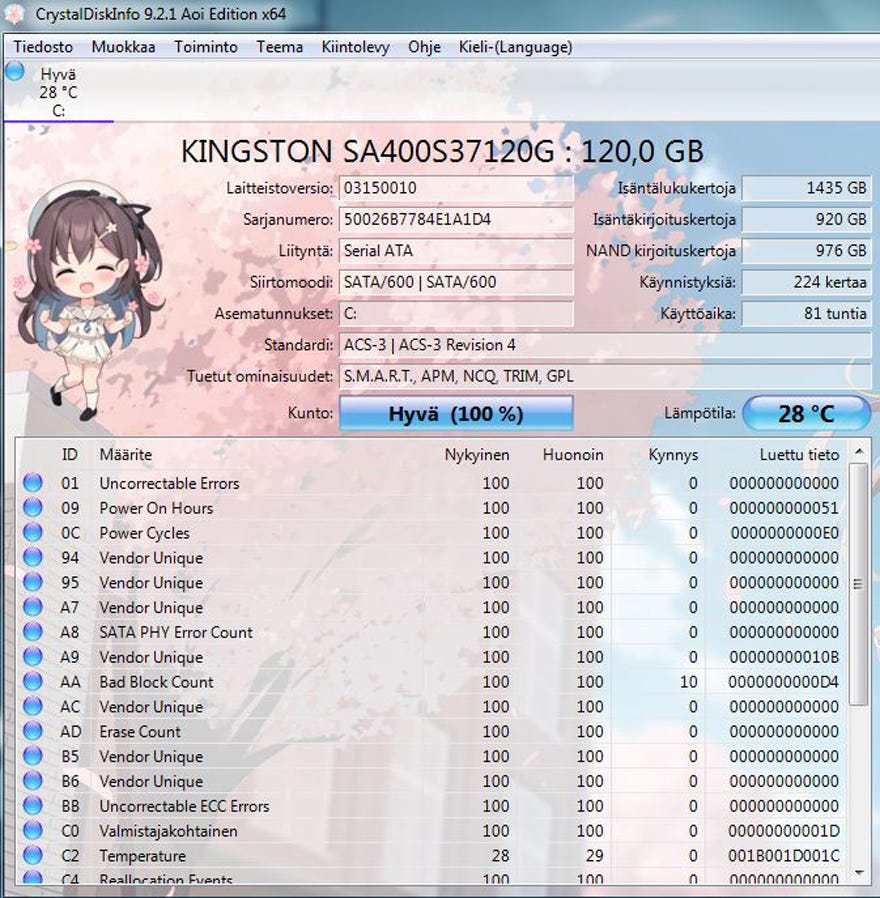
Task: Click the status orb for Uncorrectable ECC Errors row
Action: [33, 805]
